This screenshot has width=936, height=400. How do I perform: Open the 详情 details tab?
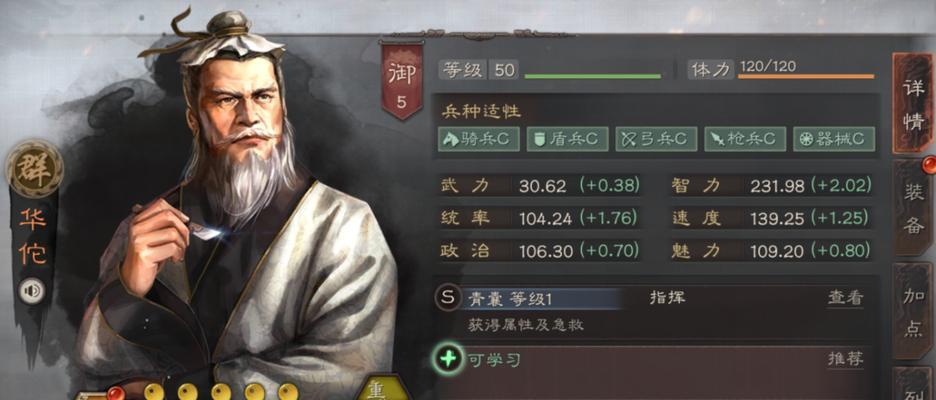pyautogui.click(x=913, y=103)
